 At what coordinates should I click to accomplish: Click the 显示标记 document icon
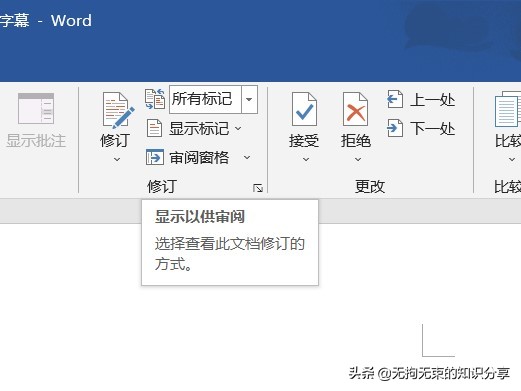[154, 128]
